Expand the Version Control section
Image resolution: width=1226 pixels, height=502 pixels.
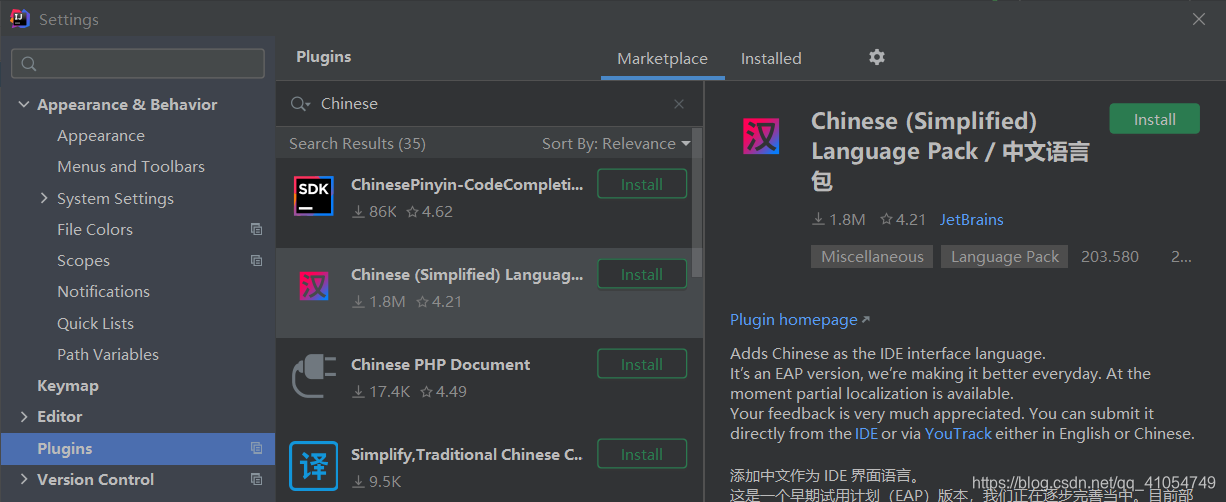pyautogui.click(x=24, y=479)
